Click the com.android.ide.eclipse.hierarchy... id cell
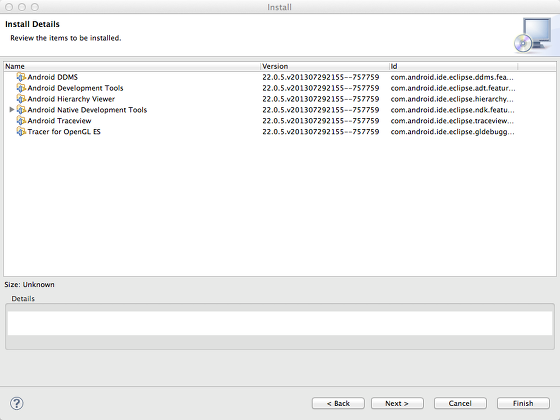 [x=452, y=99]
